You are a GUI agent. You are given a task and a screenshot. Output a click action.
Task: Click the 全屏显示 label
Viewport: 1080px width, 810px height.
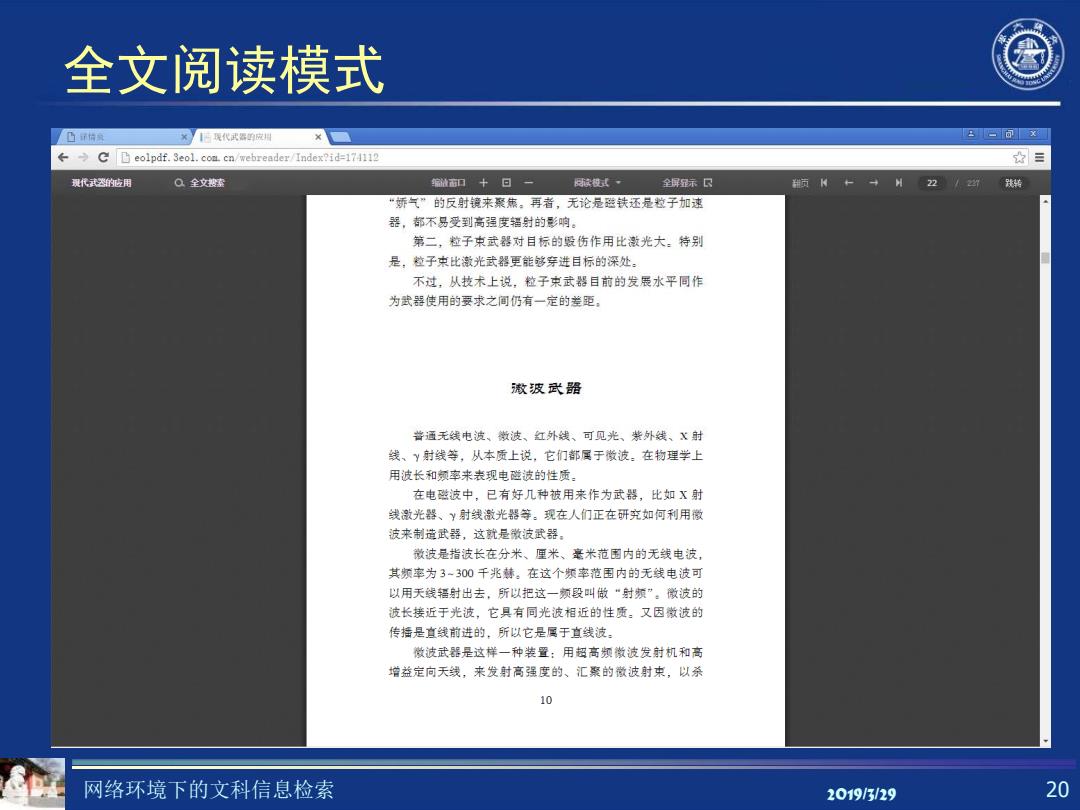click(680, 183)
